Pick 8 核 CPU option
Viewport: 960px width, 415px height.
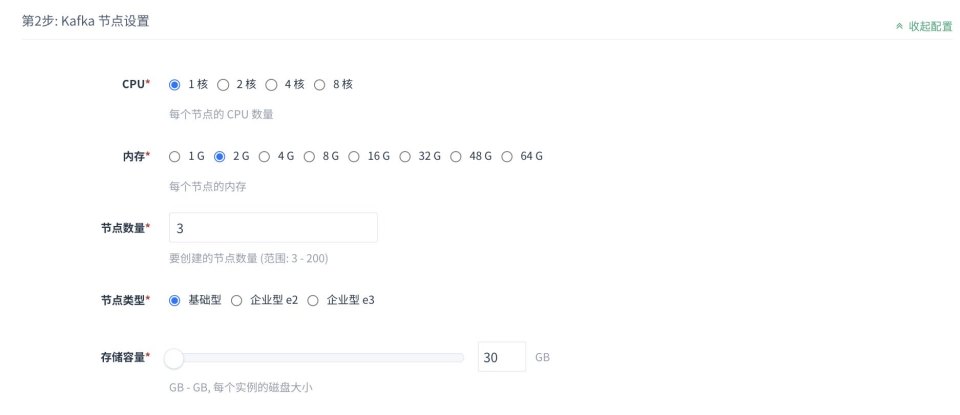[x=320, y=85]
